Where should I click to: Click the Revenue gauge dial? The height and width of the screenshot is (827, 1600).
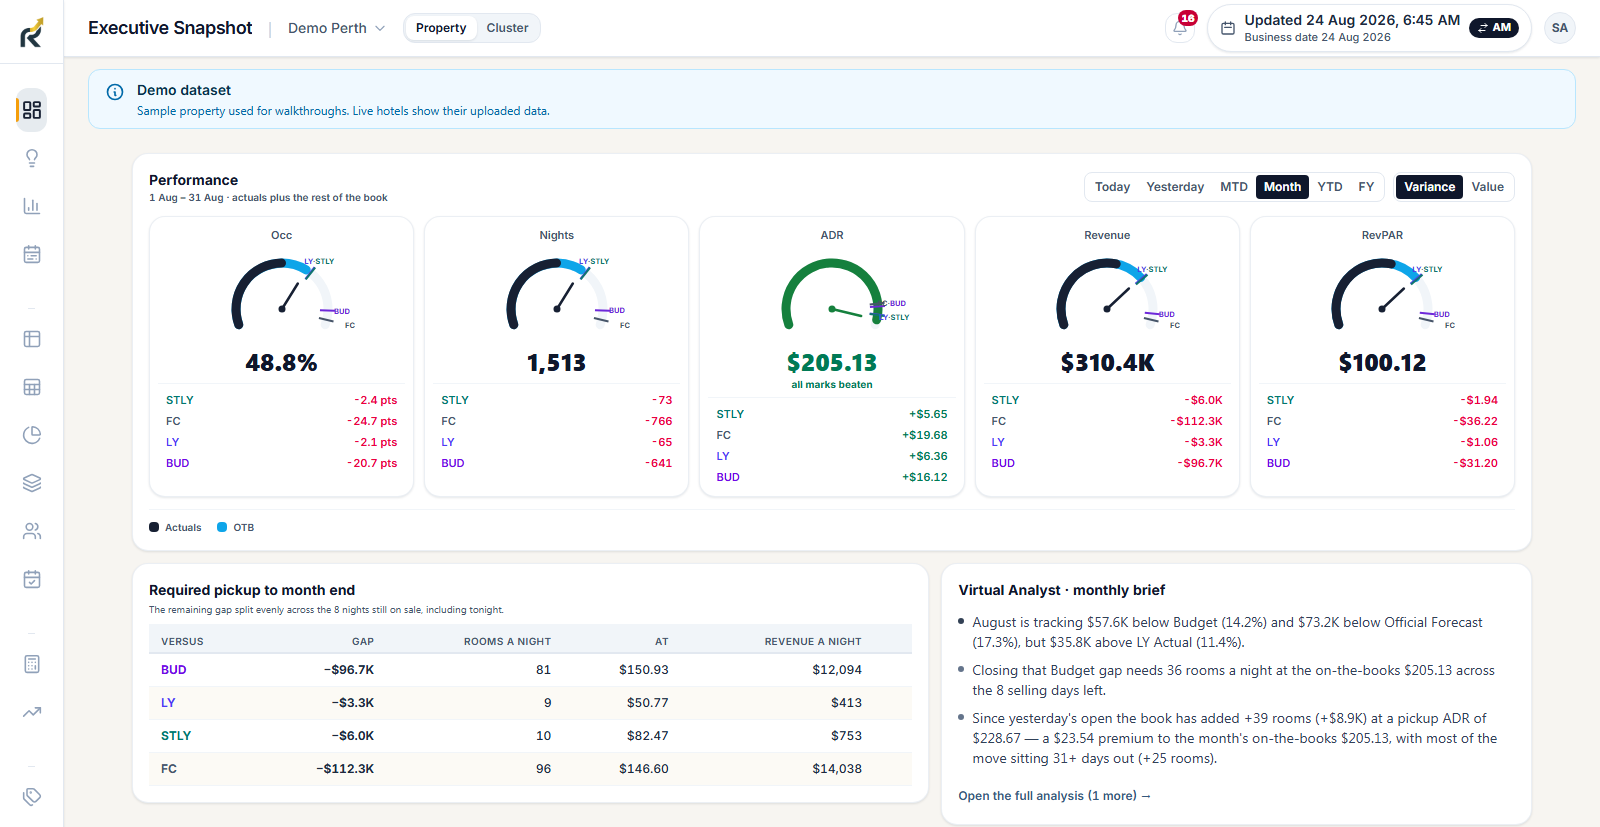1107,294
